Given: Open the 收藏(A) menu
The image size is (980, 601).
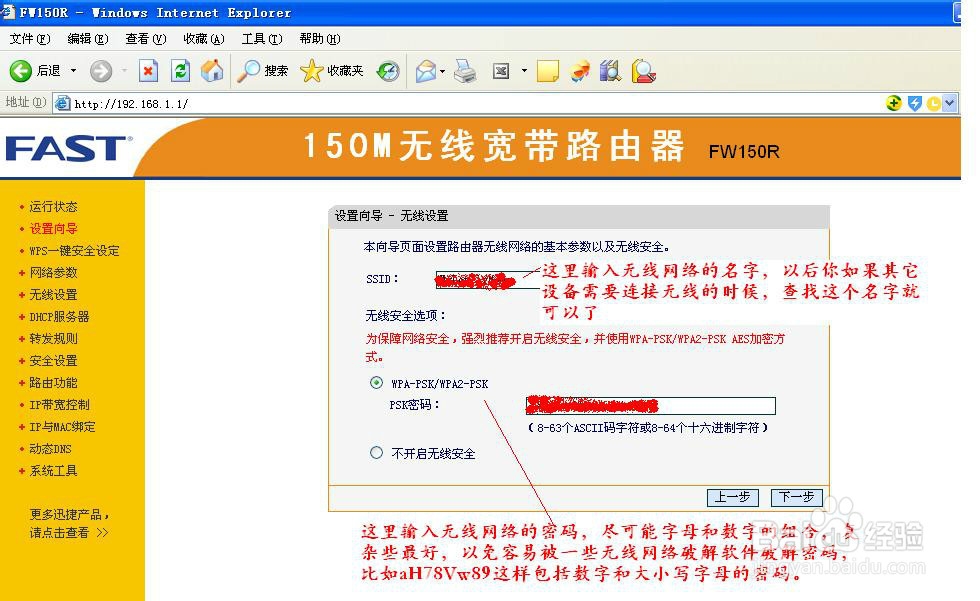Looking at the screenshot, I should tap(204, 39).
